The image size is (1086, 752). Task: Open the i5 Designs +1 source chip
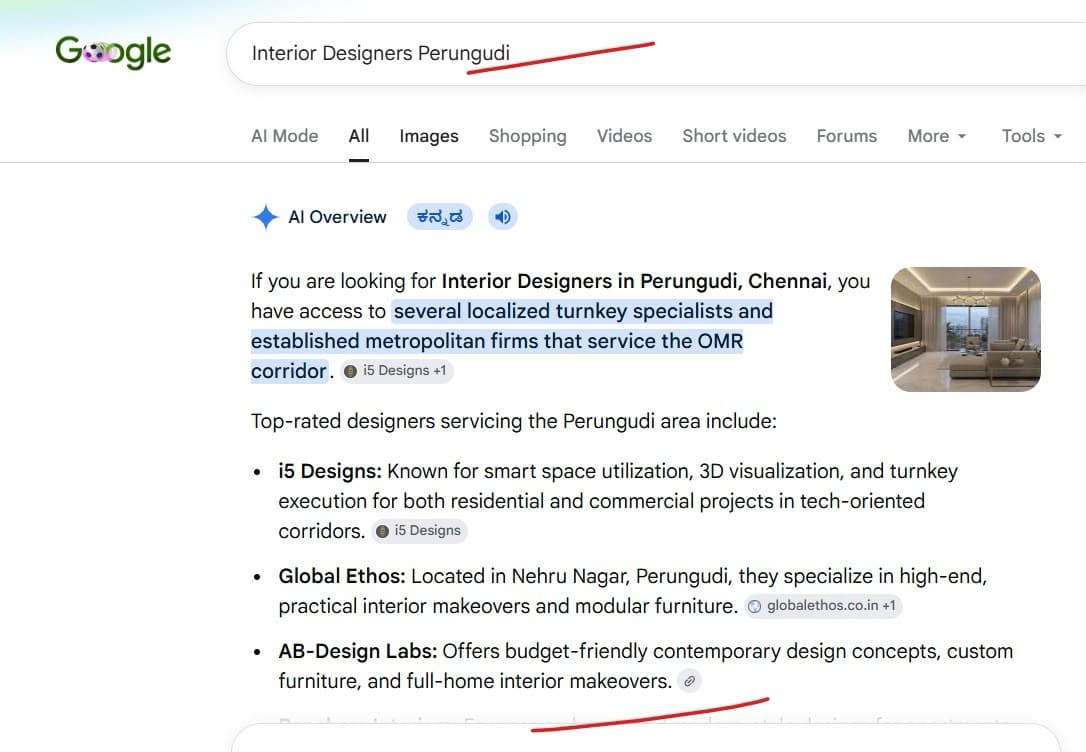pos(397,371)
